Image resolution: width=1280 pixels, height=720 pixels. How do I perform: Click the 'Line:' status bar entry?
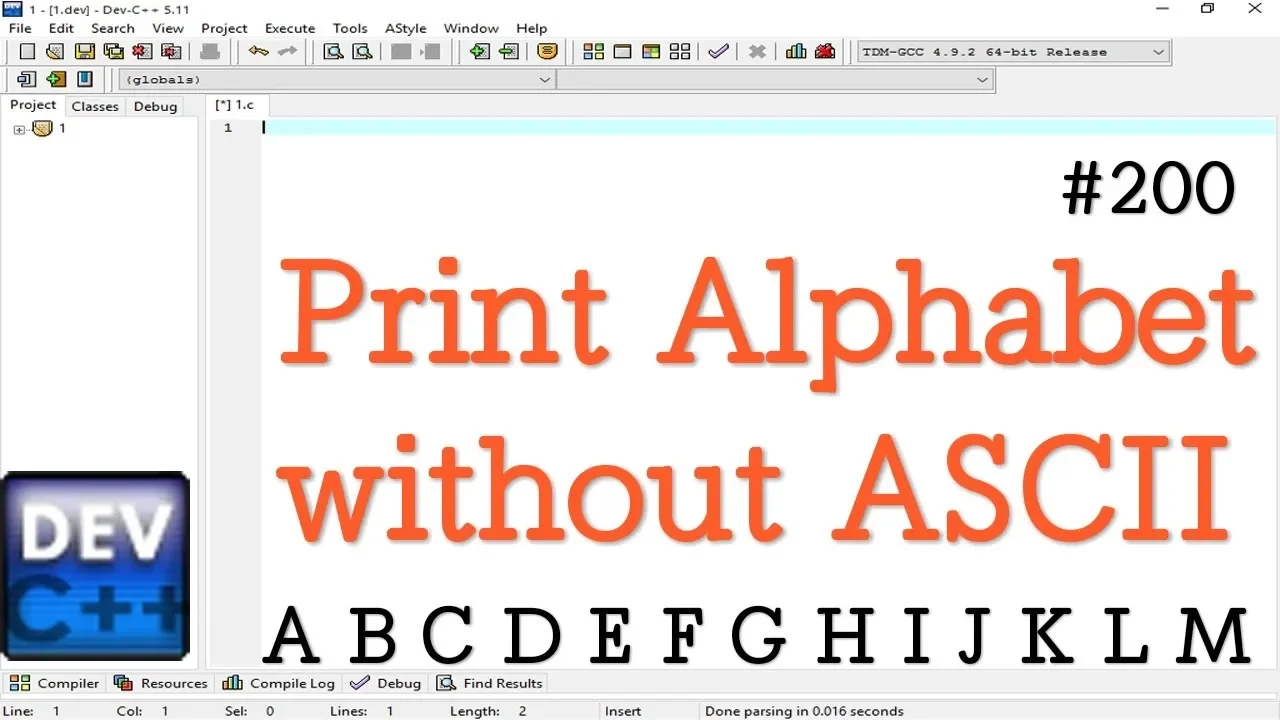33,711
